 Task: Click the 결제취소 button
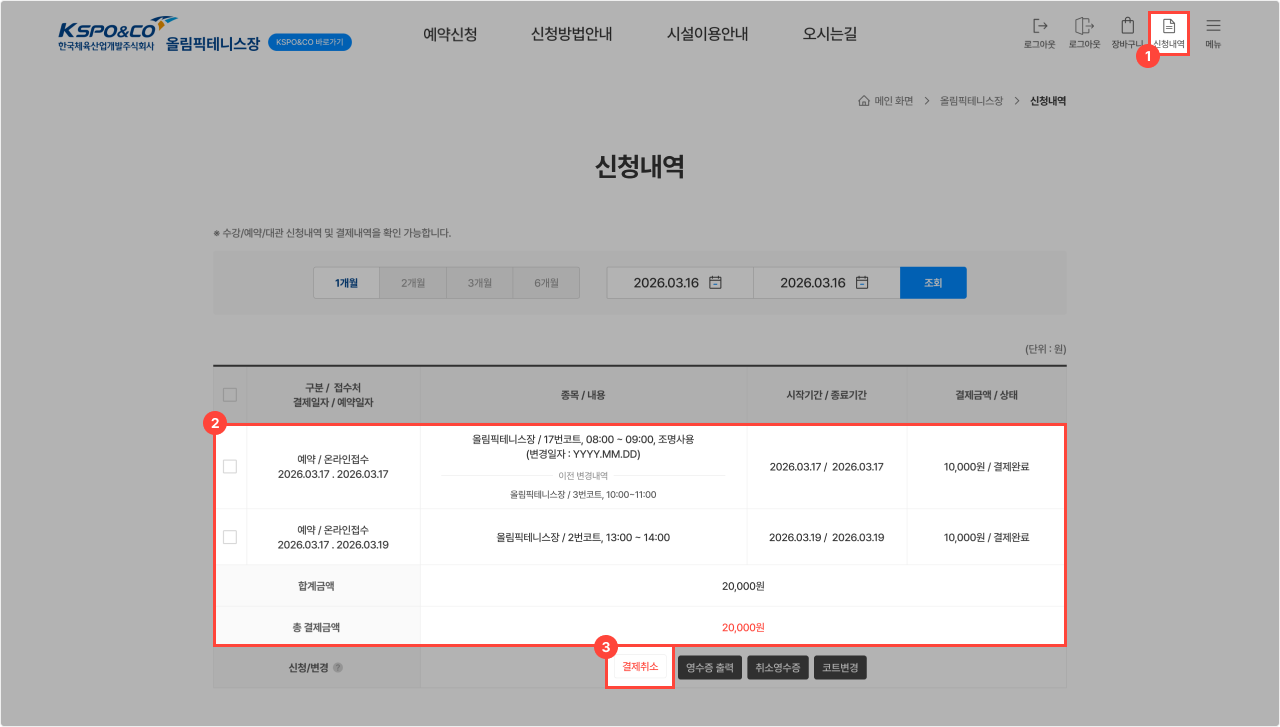[640, 667]
